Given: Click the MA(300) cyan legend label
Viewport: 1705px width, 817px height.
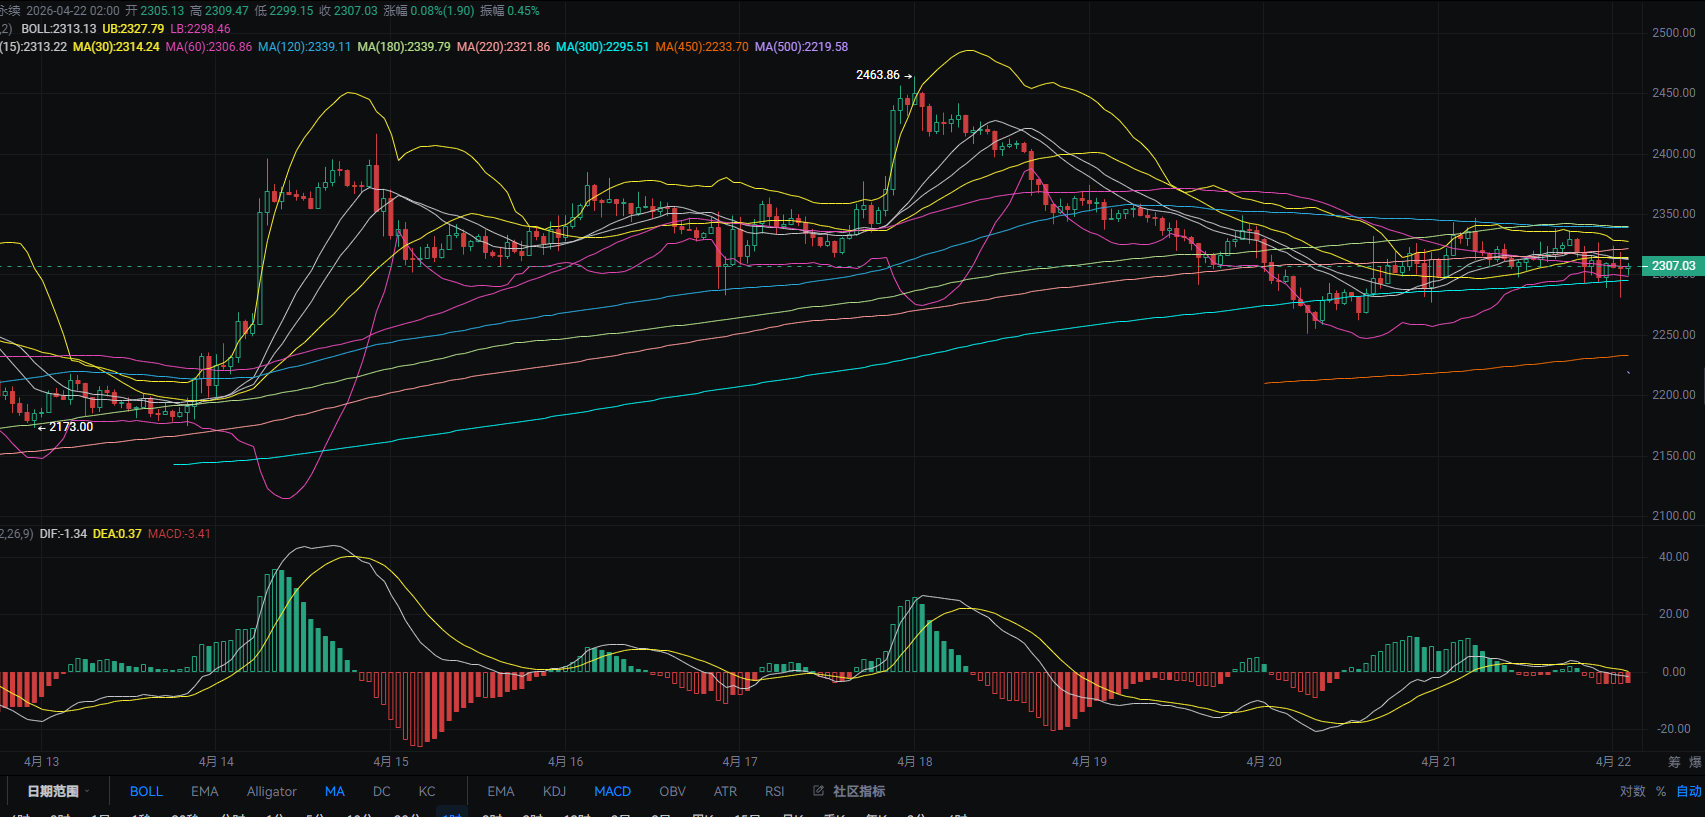Looking at the screenshot, I should click(602, 47).
